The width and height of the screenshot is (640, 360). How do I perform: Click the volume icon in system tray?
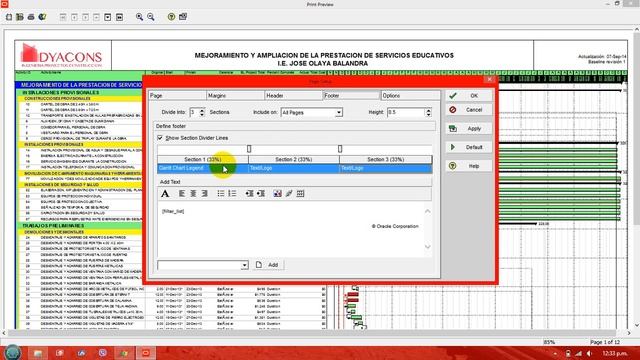click(589, 353)
